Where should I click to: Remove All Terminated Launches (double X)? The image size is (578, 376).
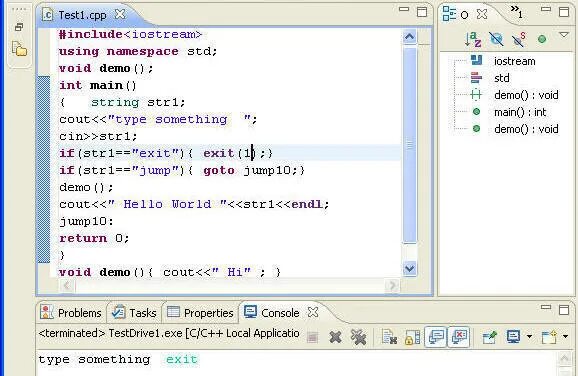point(358,337)
